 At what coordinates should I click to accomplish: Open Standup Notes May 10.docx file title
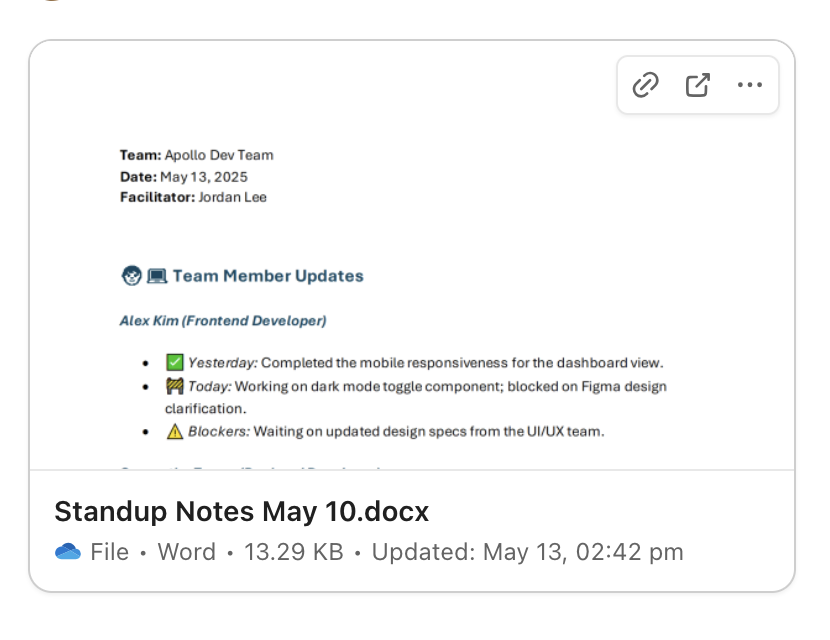click(241, 512)
